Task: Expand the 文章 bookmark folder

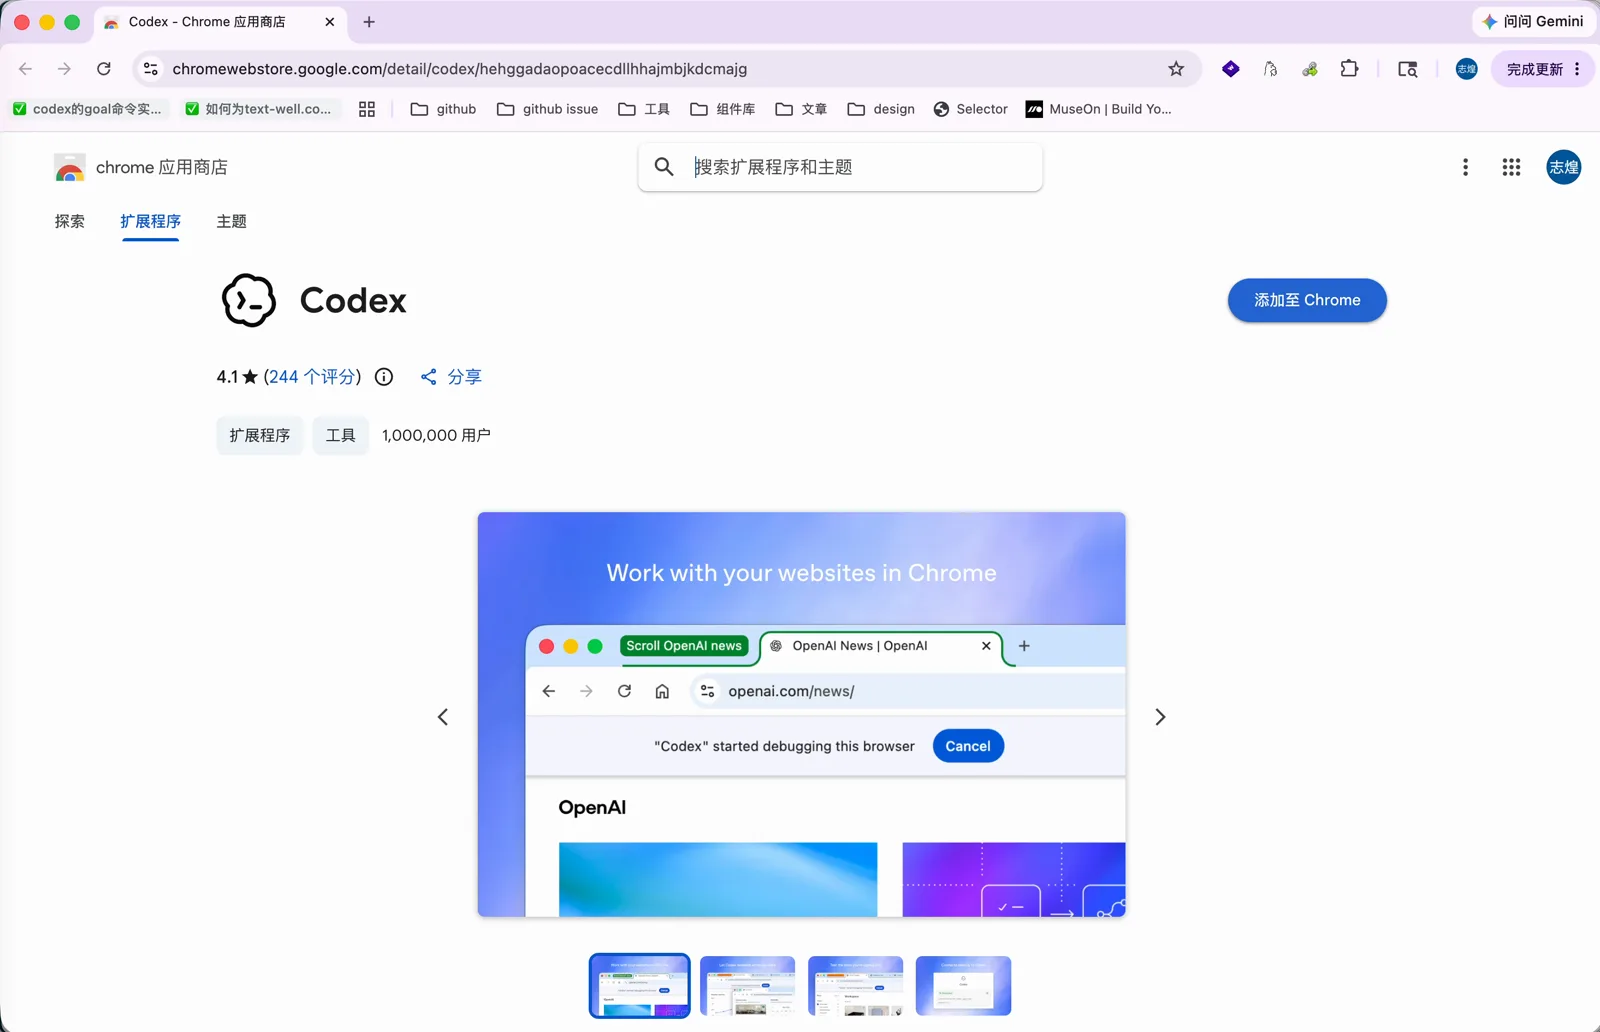Action: [801, 109]
